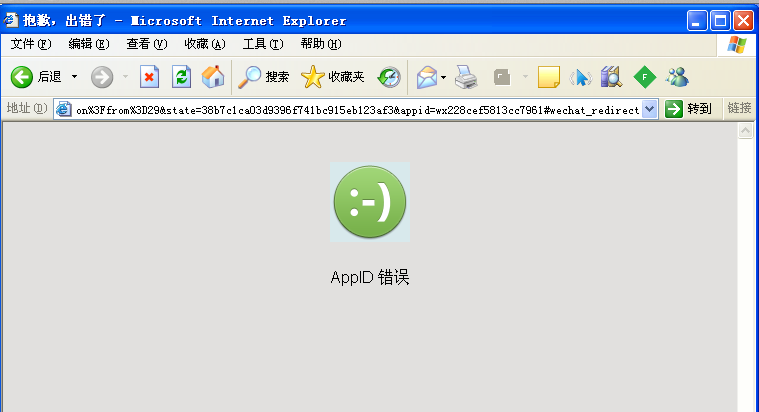Open the research books magnifier icon
This screenshot has height=412, width=759.
tap(611, 77)
